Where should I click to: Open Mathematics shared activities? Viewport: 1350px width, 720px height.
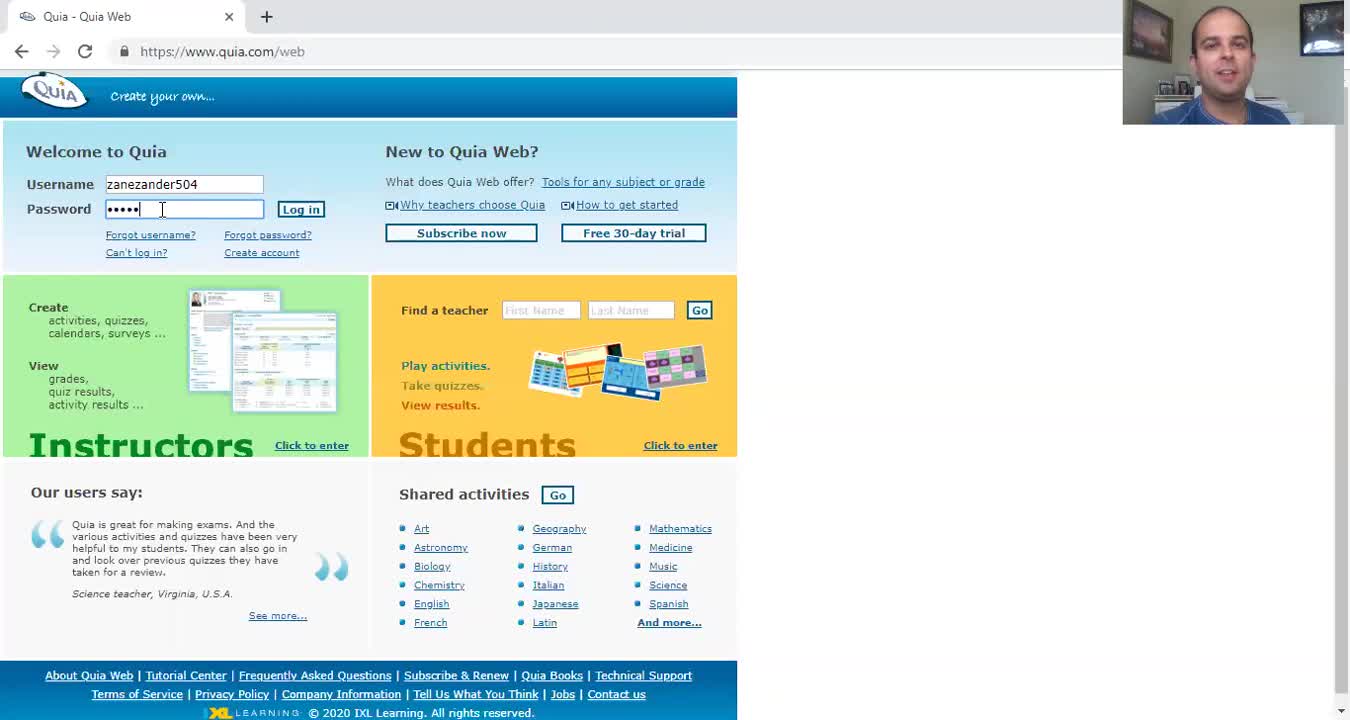tap(680, 529)
